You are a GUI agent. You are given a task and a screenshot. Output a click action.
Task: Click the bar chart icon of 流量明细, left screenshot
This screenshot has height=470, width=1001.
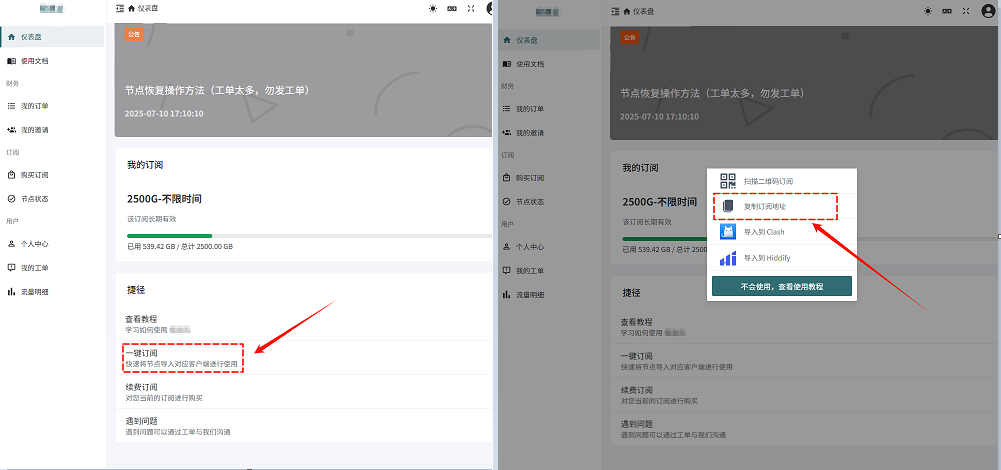click(x=11, y=292)
